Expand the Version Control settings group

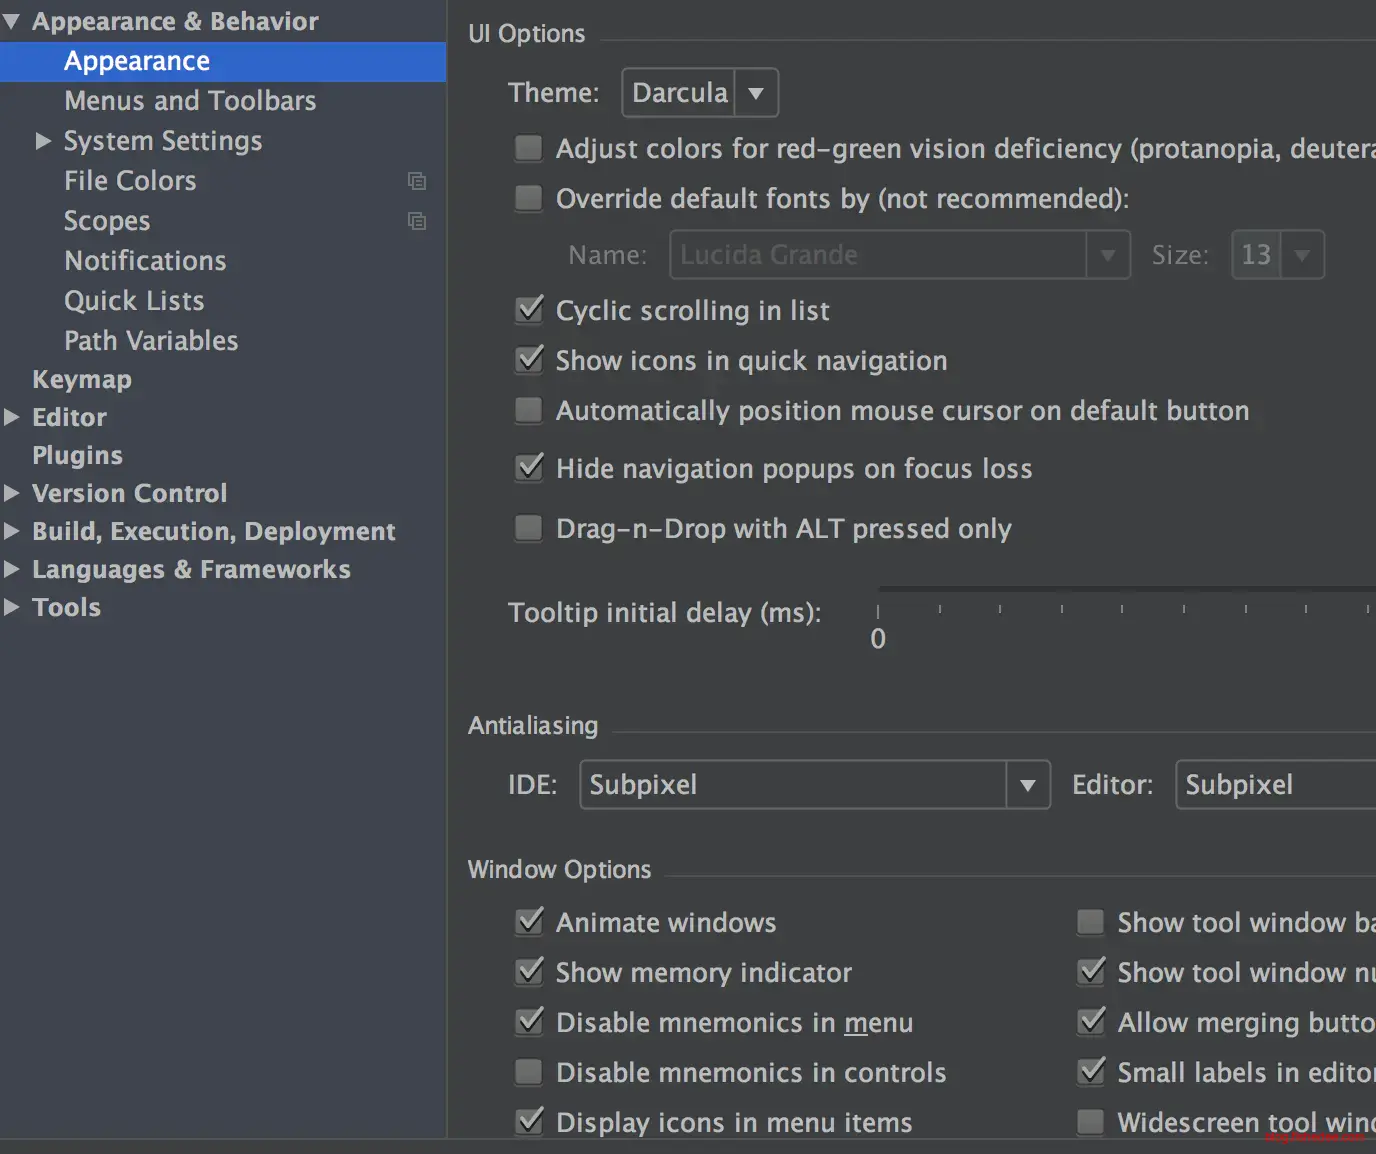(x=12, y=493)
